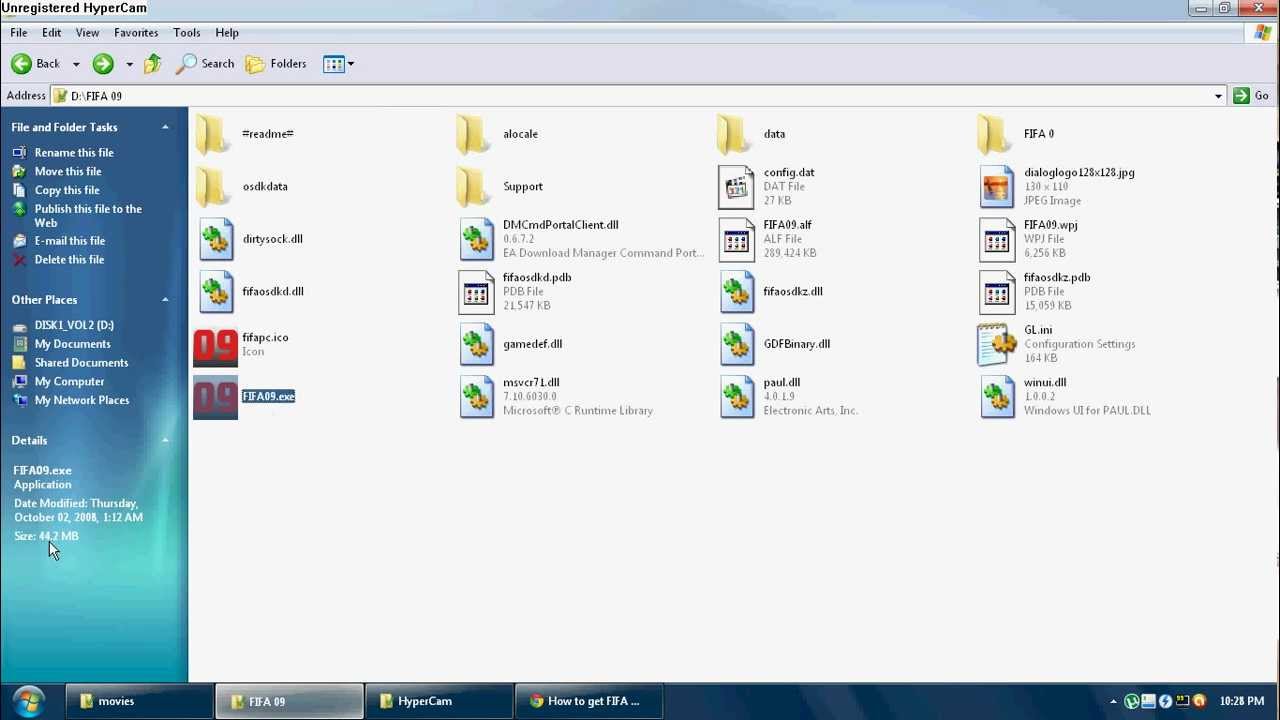Open the Back history dropdown arrow
Image resolution: width=1280 pixels, height=720 pixels.
76,64
